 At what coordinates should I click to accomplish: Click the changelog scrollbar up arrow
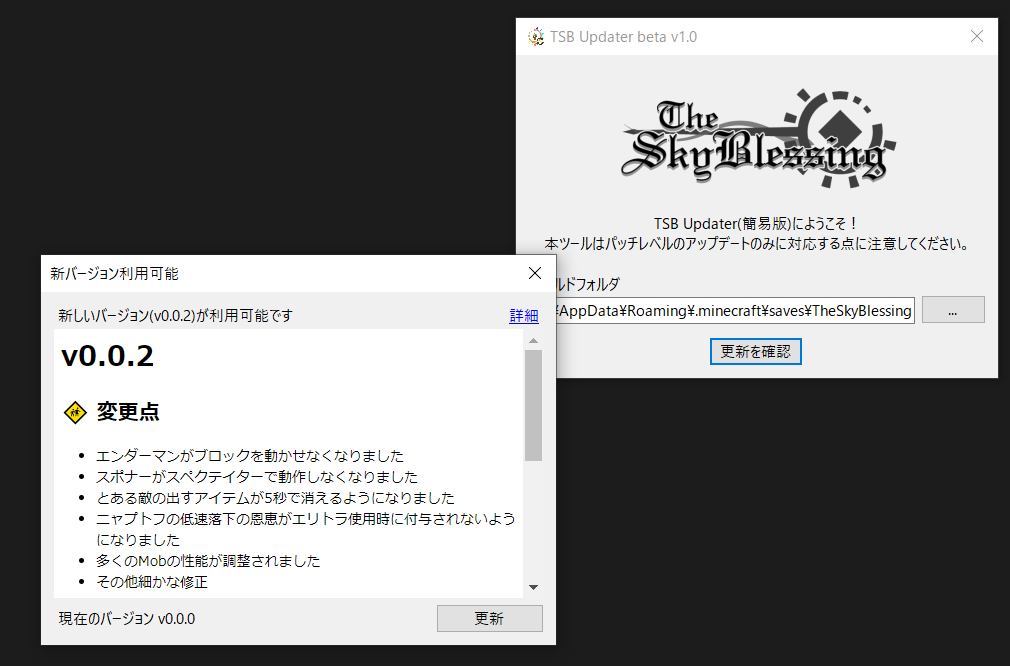click(533, 340)
